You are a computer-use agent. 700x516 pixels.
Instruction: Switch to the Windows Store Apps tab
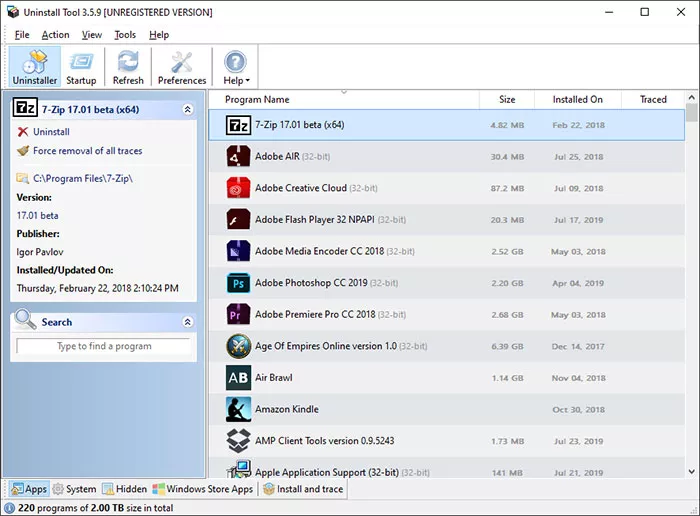(x=203, y=489)
